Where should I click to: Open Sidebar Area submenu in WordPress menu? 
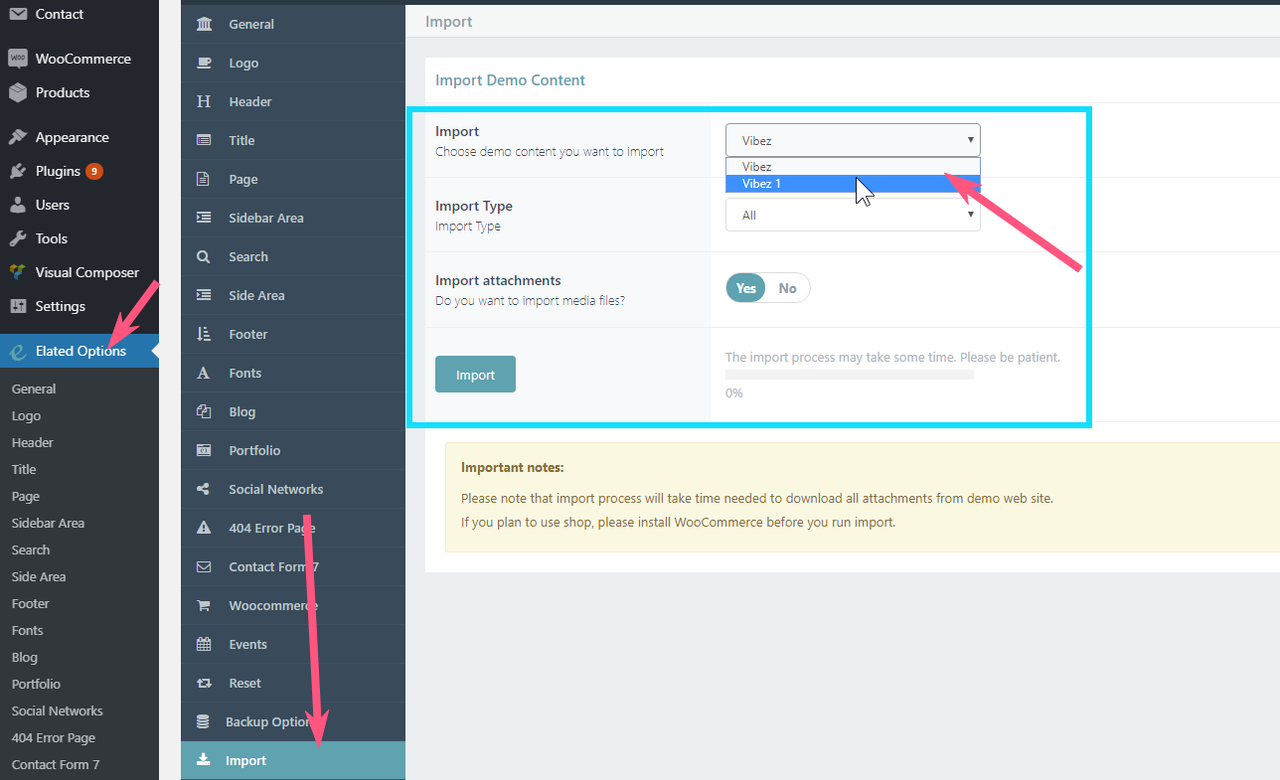[48, 523]
